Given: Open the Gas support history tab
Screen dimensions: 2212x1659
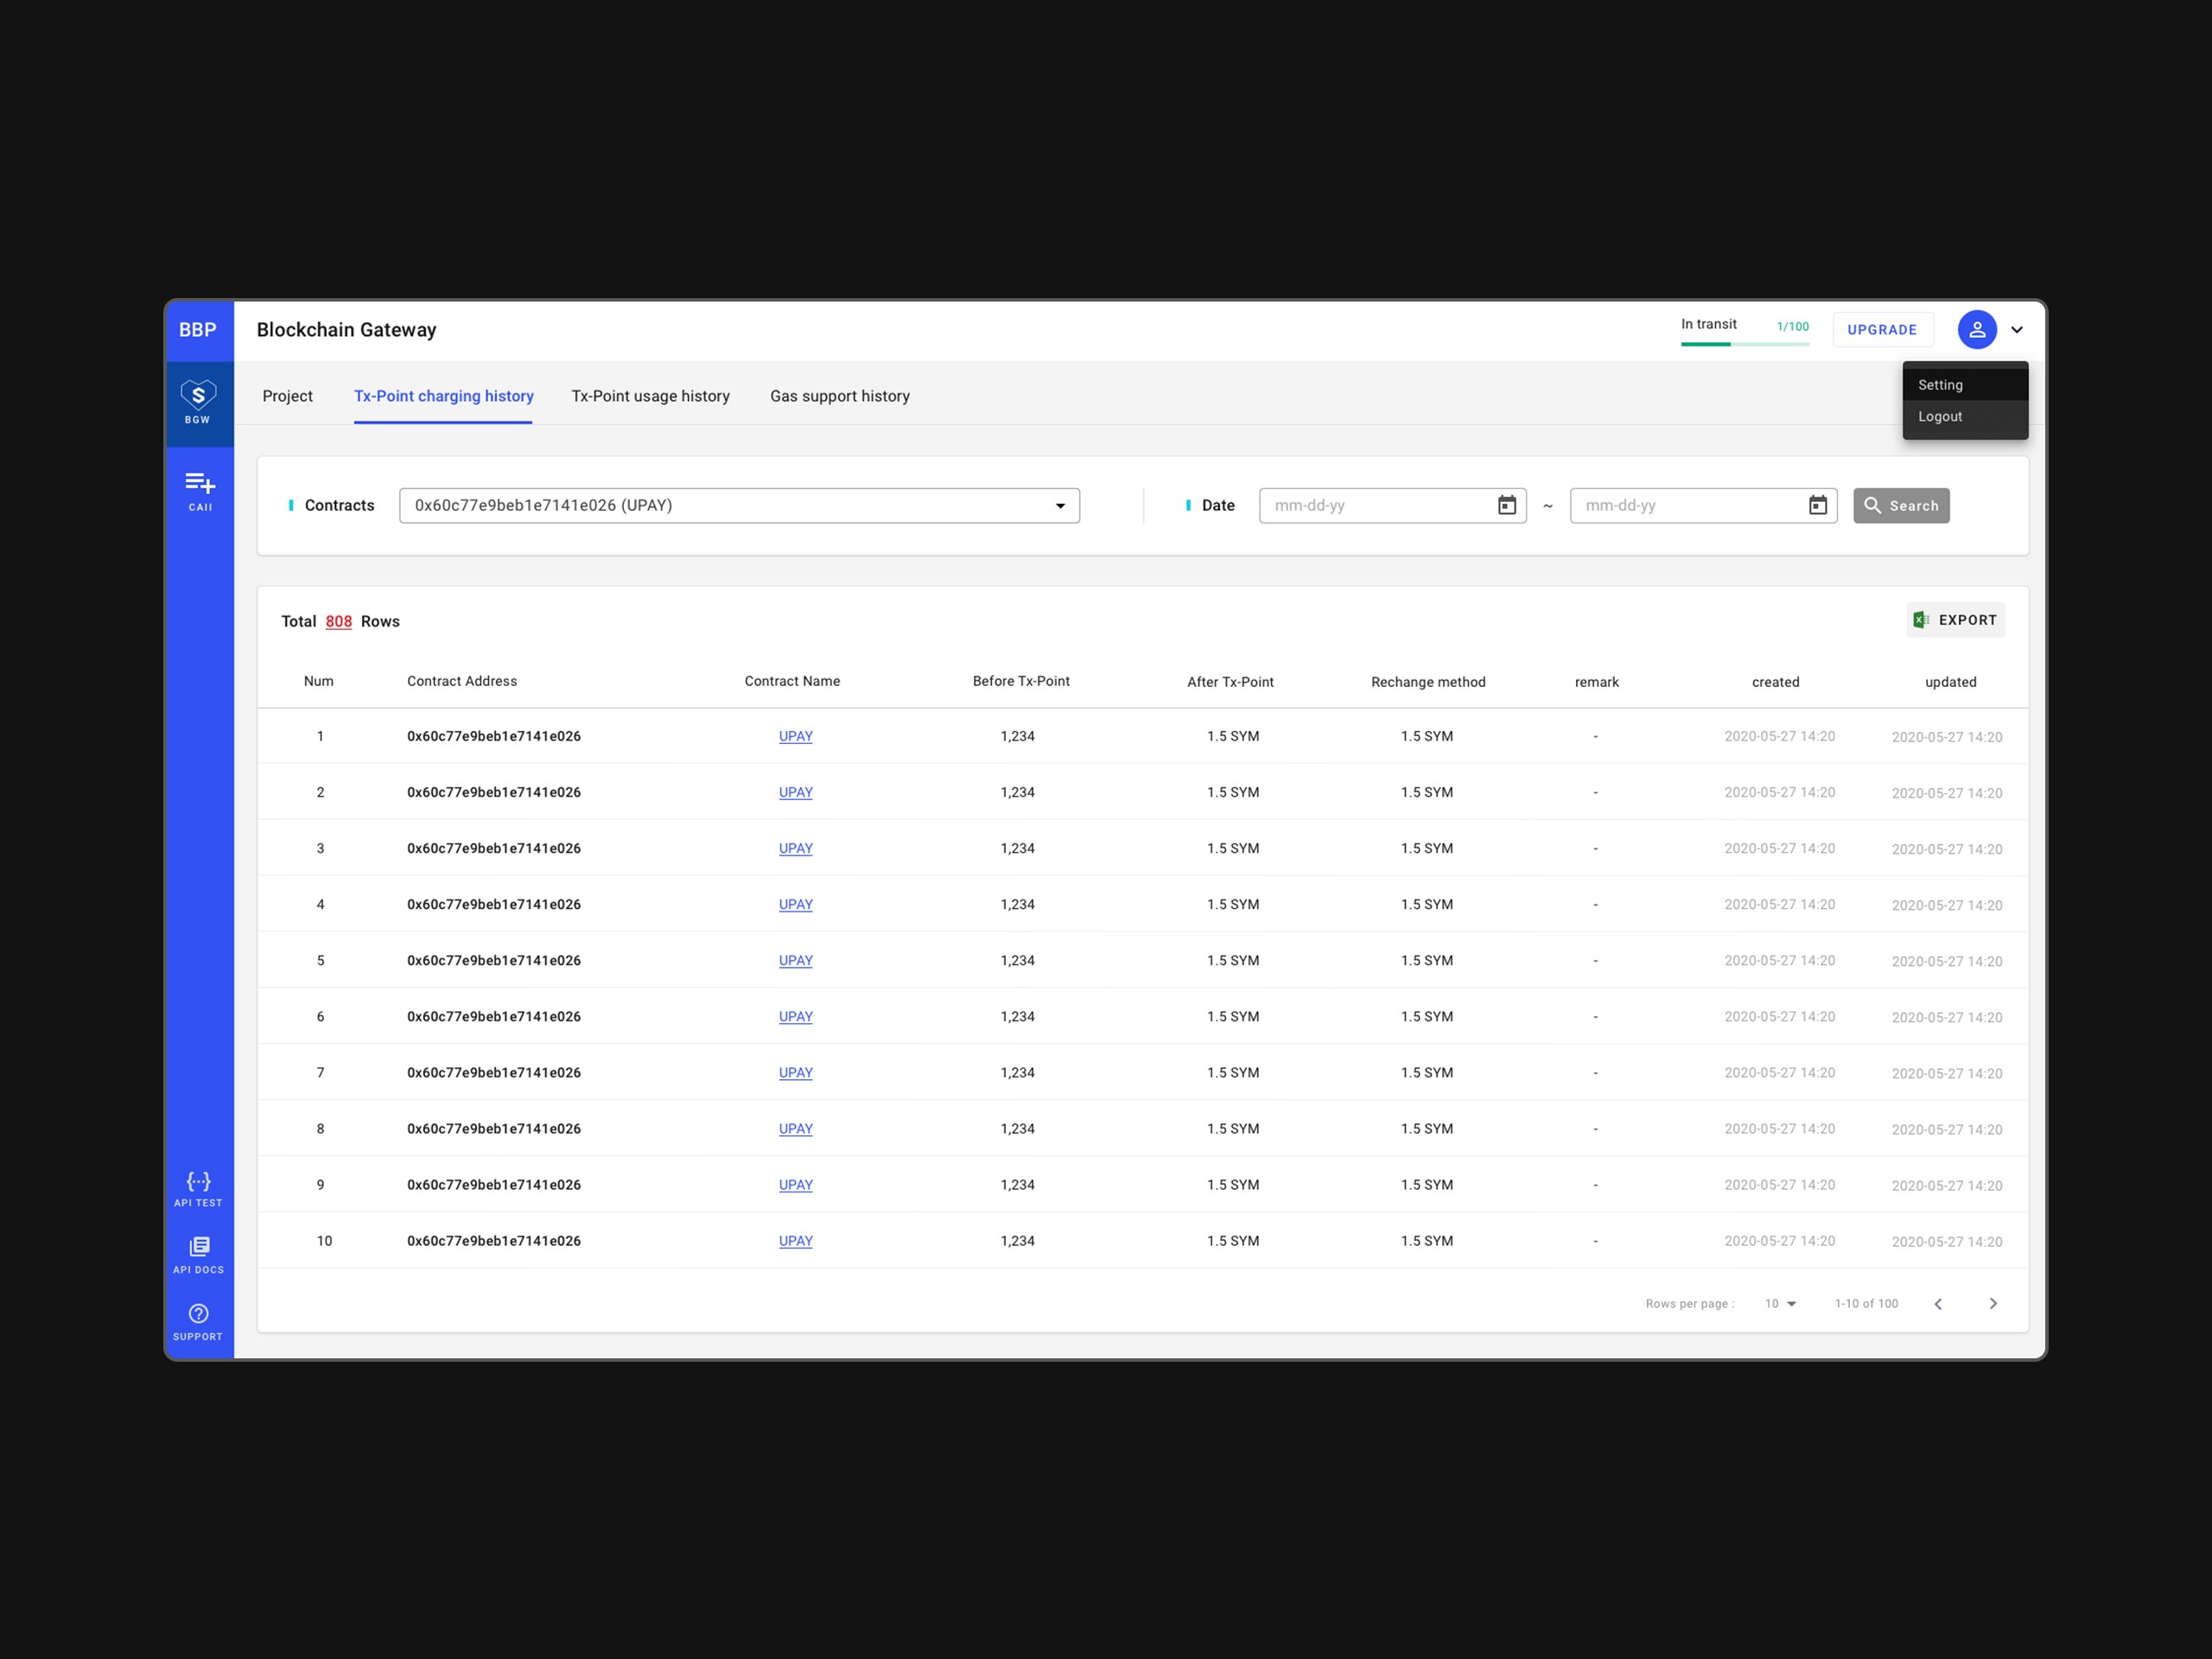Looking at the screenshot, I should point(839,396).
